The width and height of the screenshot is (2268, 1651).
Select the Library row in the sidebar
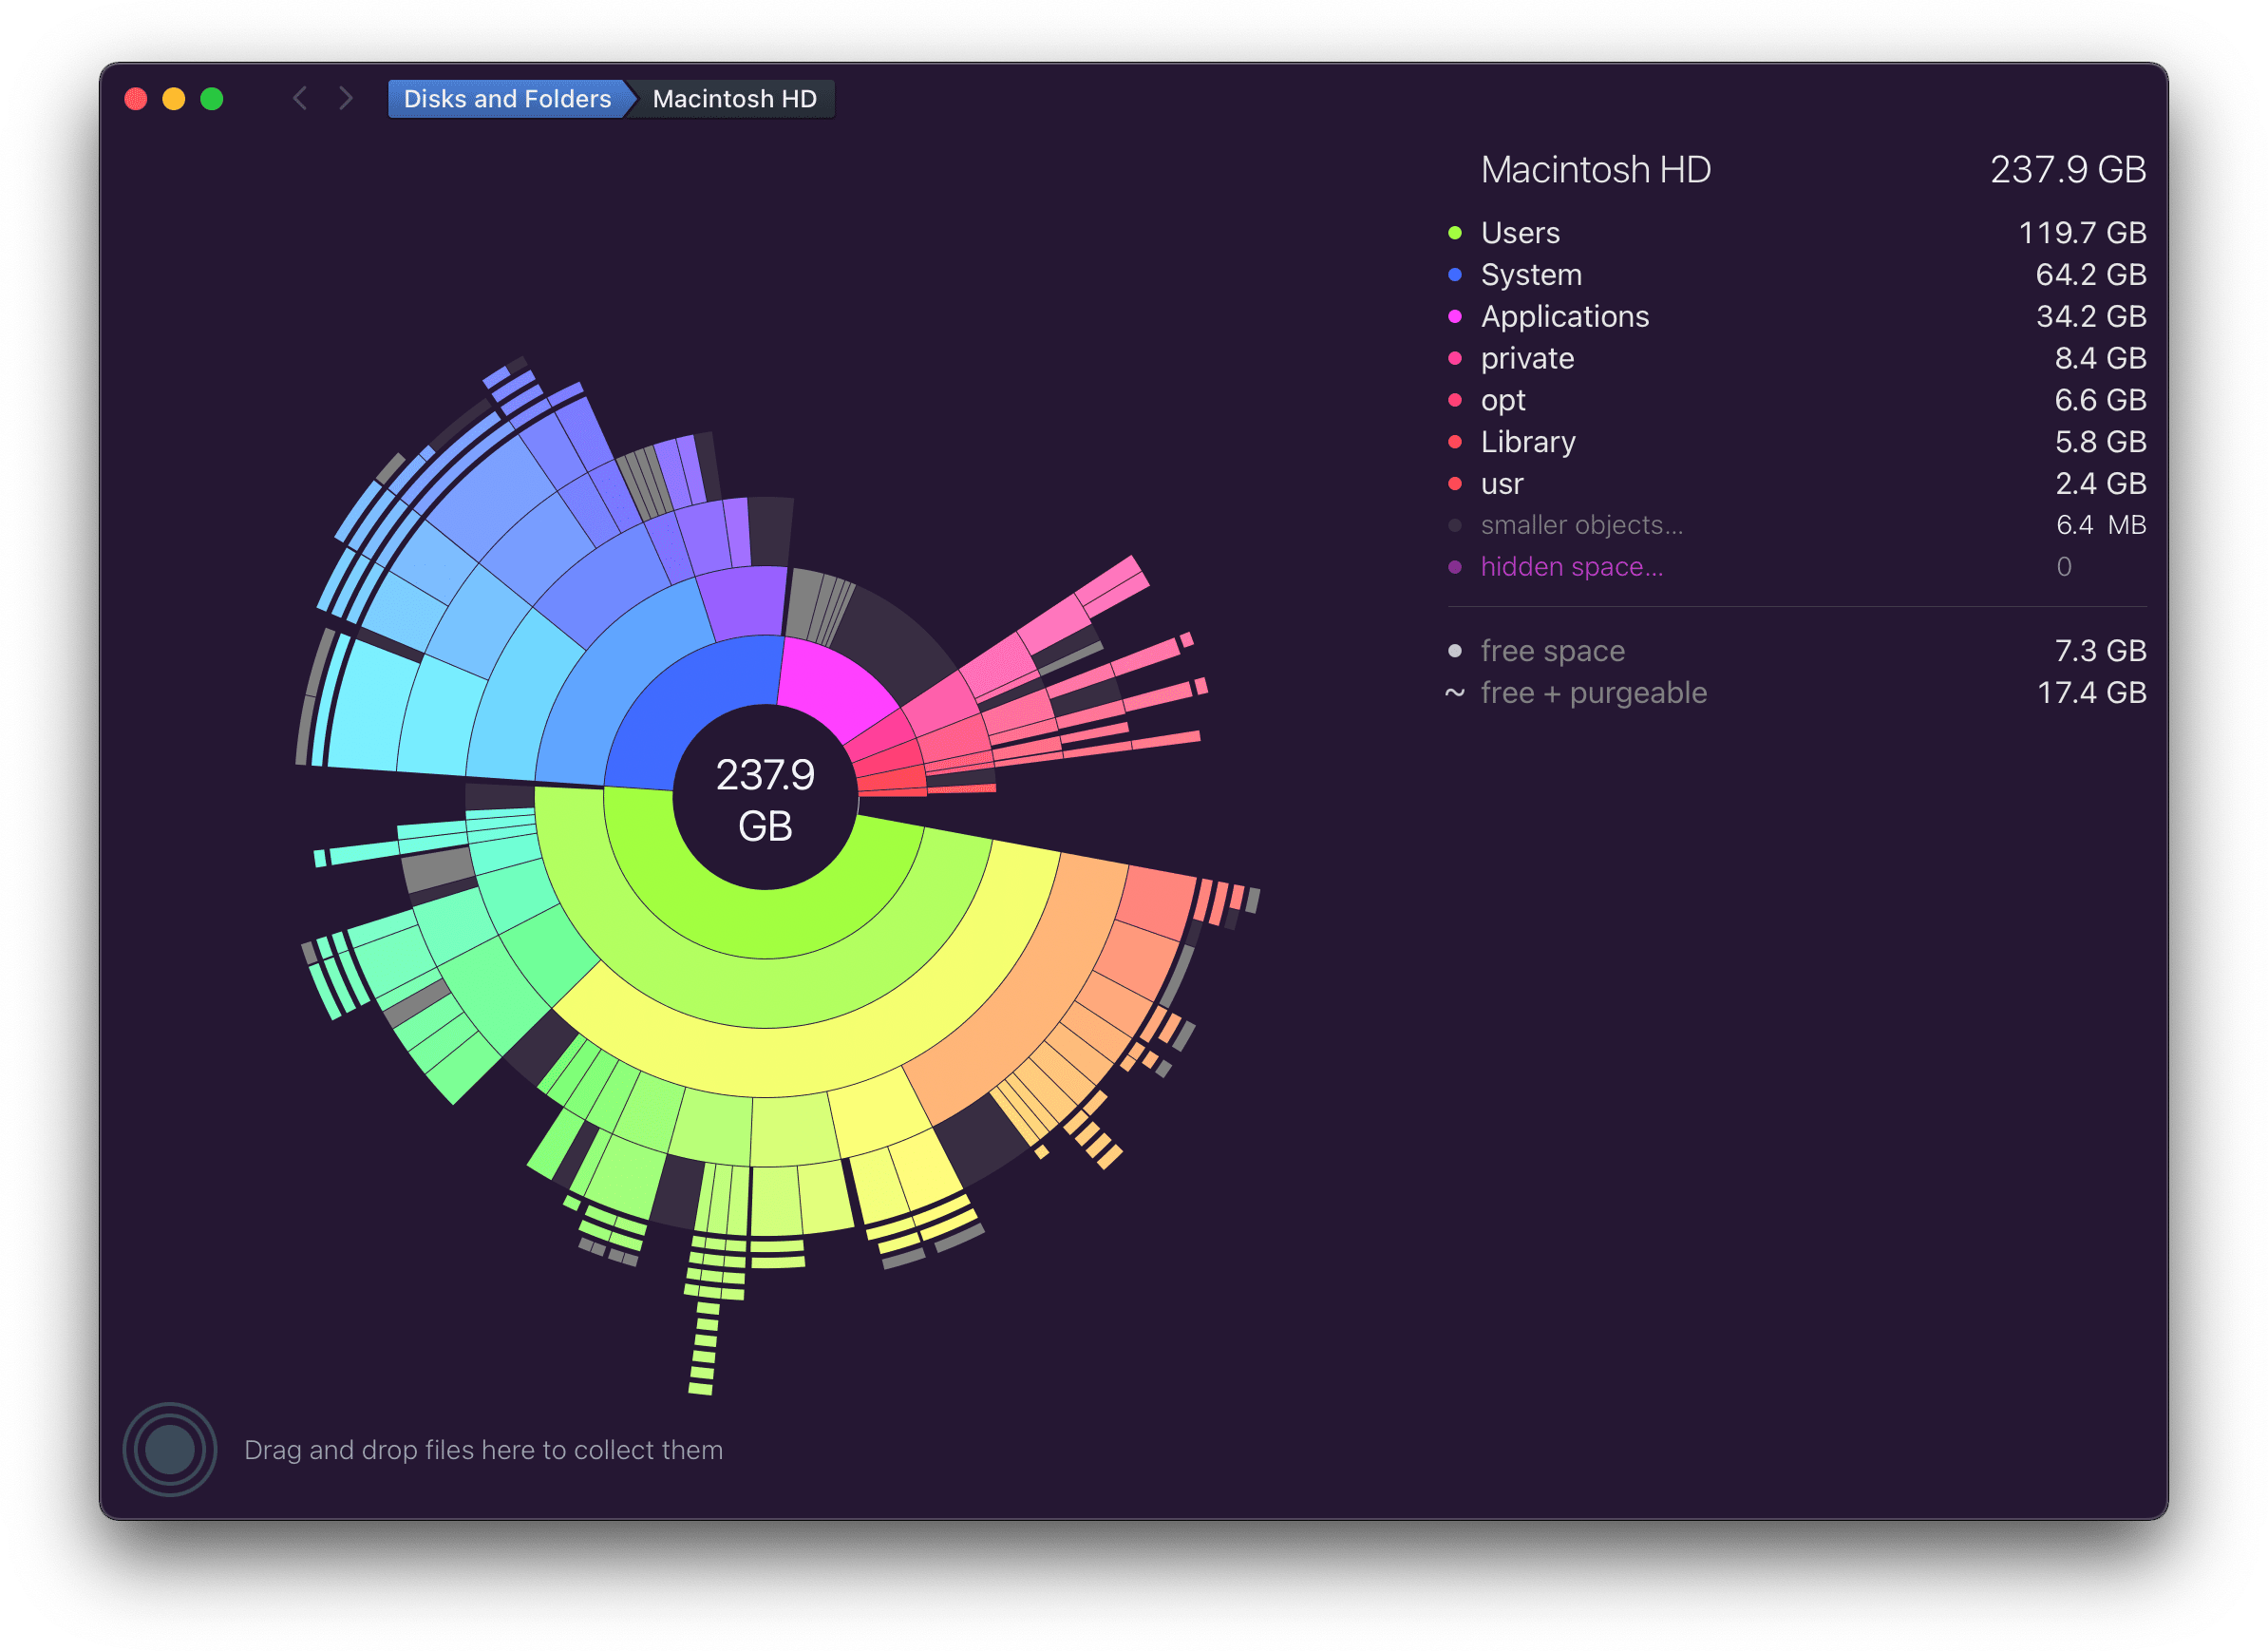tap(1528, 441)
